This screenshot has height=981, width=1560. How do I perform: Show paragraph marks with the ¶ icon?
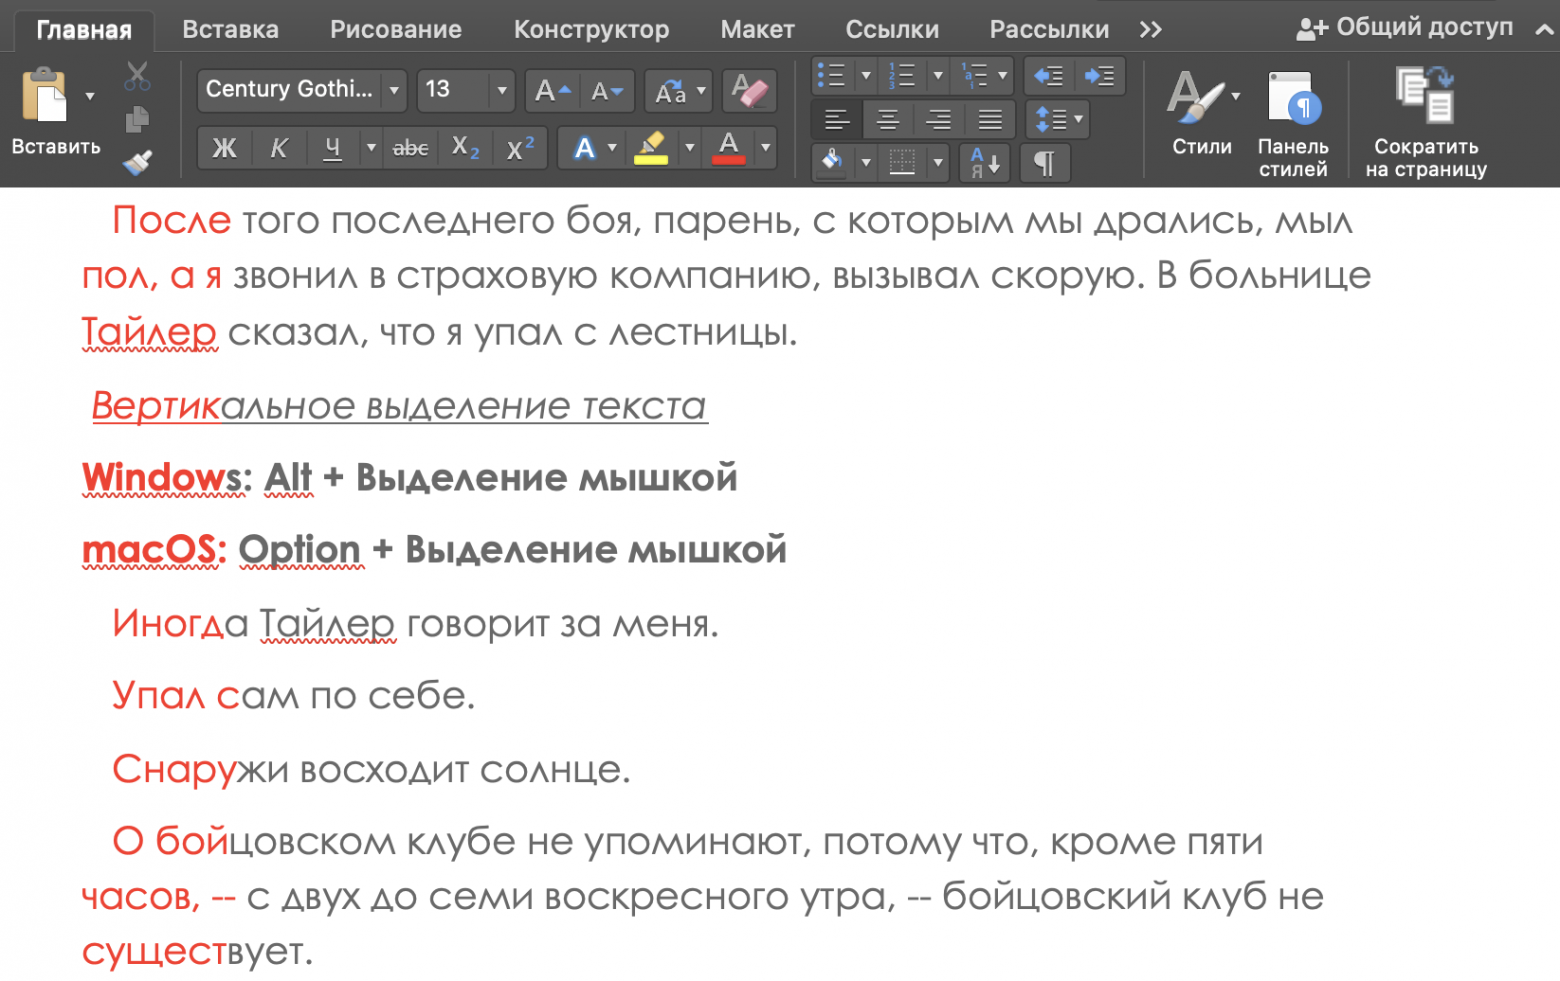click(1045, 163)
